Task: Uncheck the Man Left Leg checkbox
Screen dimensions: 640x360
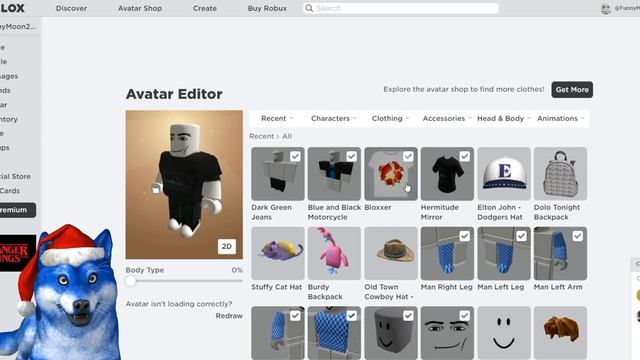Action: pyautogui.click(x=521, y=236)
